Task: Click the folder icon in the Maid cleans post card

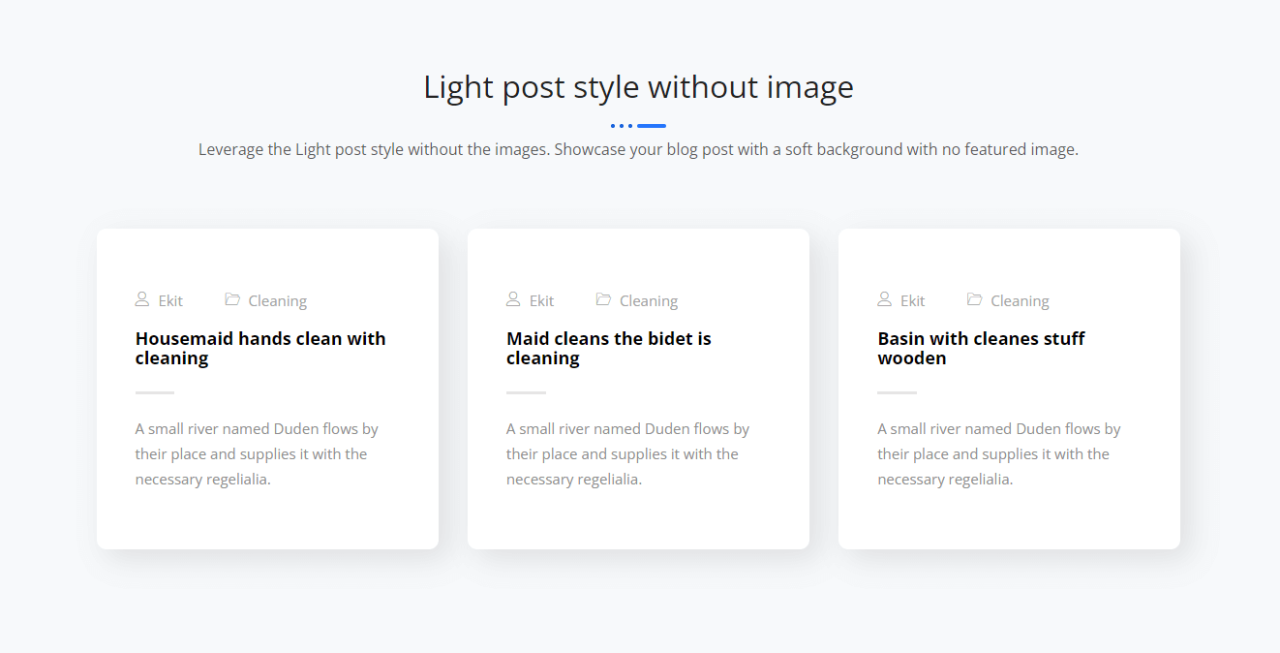Action: point(603,299)
